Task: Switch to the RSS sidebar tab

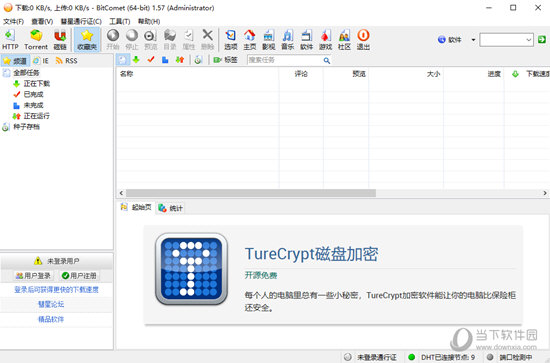Action: coord(66,61)
